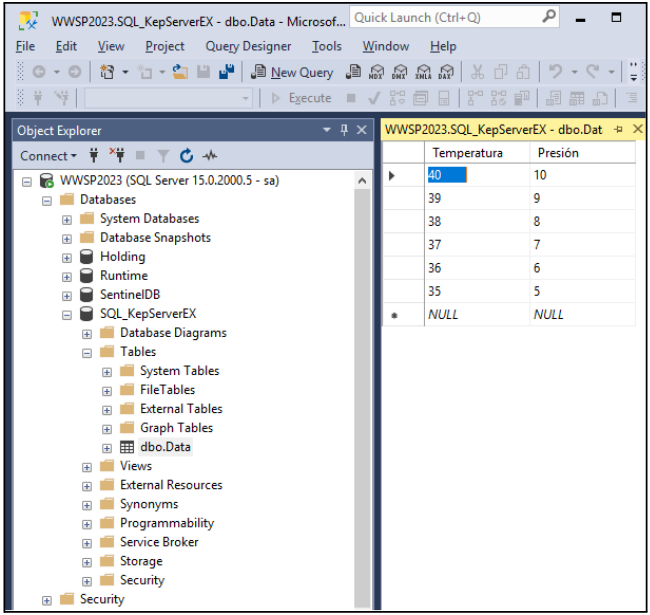This screenshot has width=650, height=615.
Task: Click the Open File folder icon
Action: pos(180,72)
